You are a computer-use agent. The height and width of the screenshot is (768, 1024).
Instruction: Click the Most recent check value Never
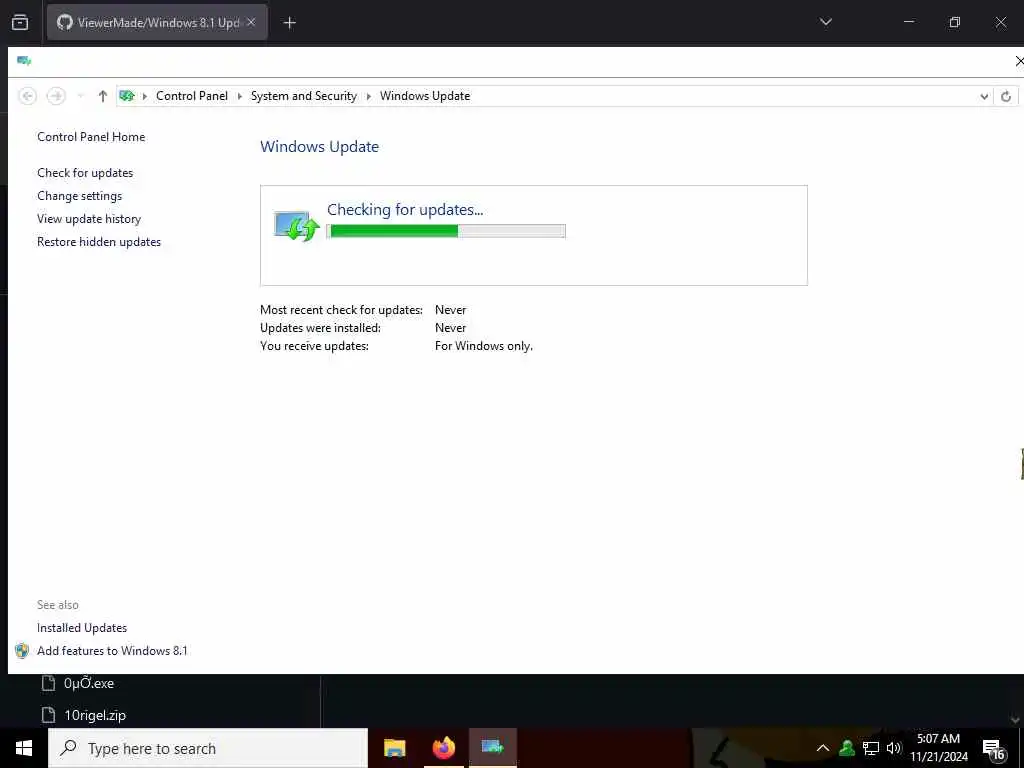click(451, 310)
